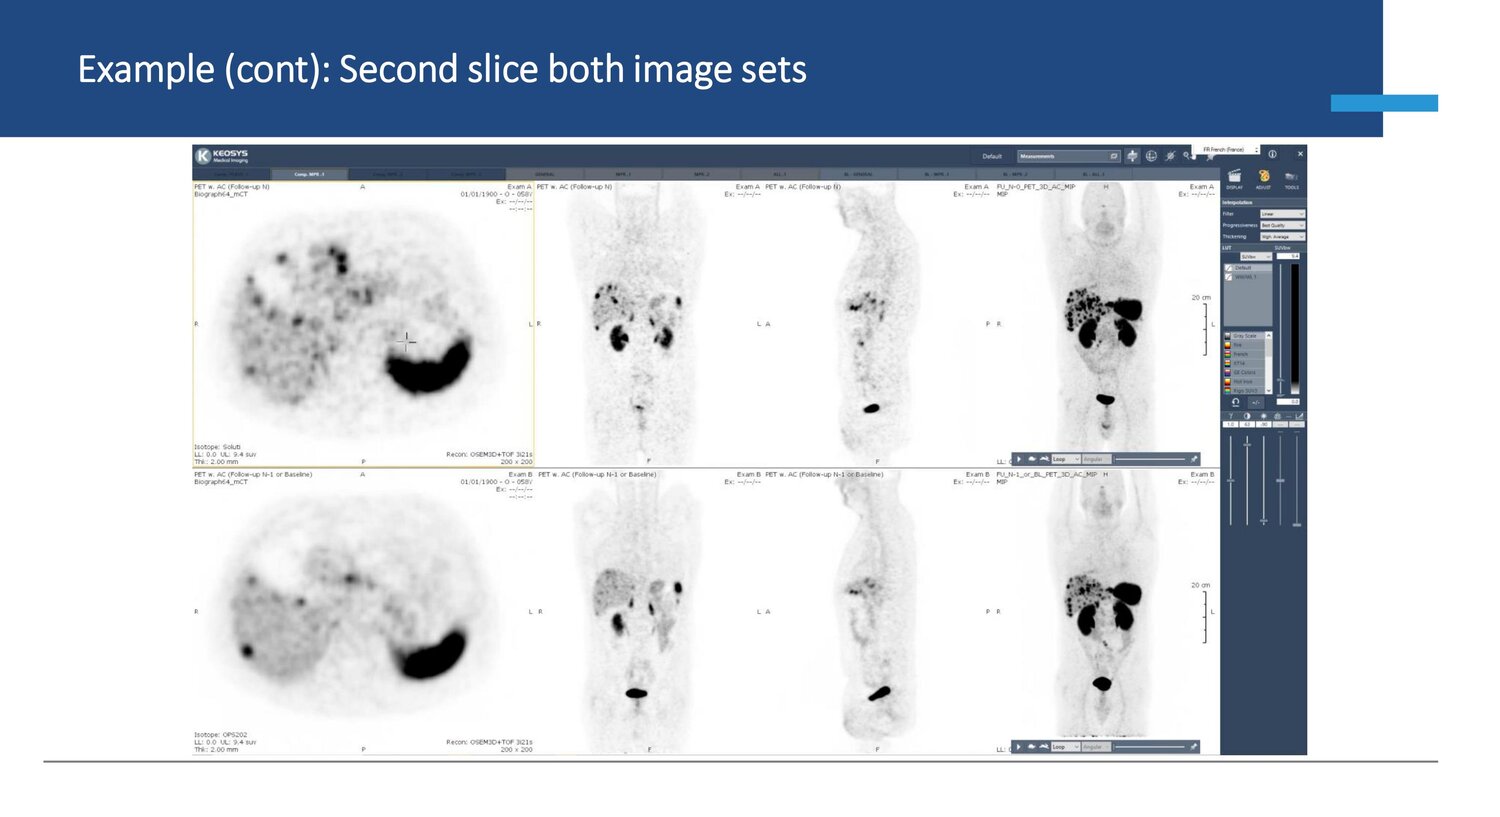The width and height of the screenshot is (1500, 817).
Task: Click the color map list scrollbar
Action: pyautogui.click(x=1269, y=363)
